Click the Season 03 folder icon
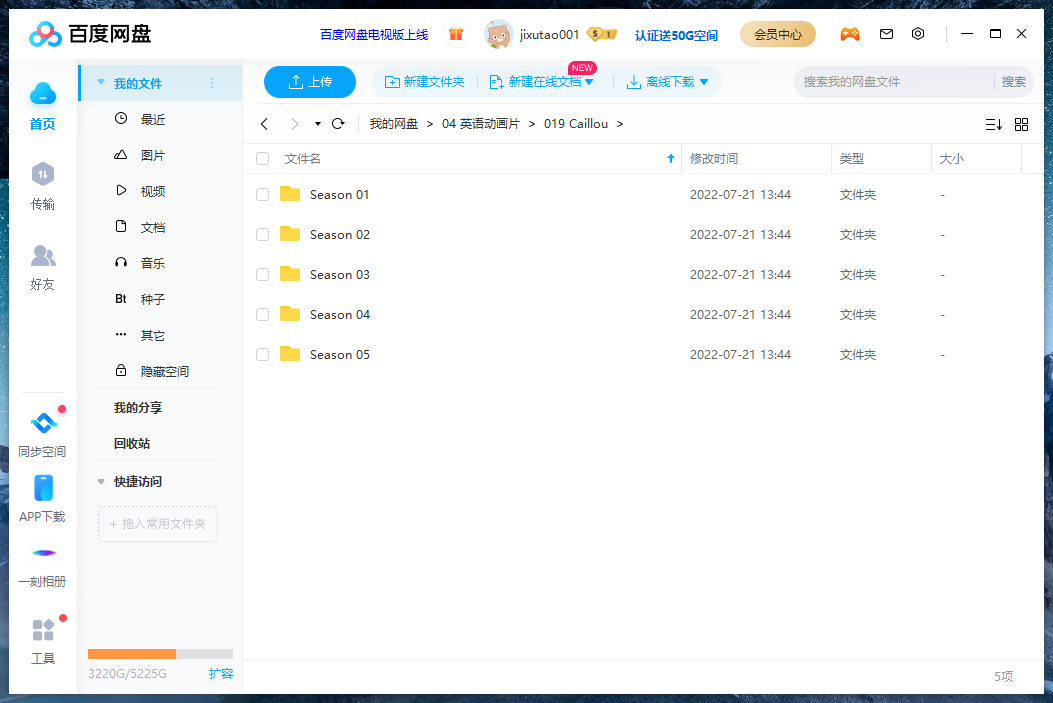Viewport: 1053px width, 703px height. pyautogui.click(x=290, y=274)
